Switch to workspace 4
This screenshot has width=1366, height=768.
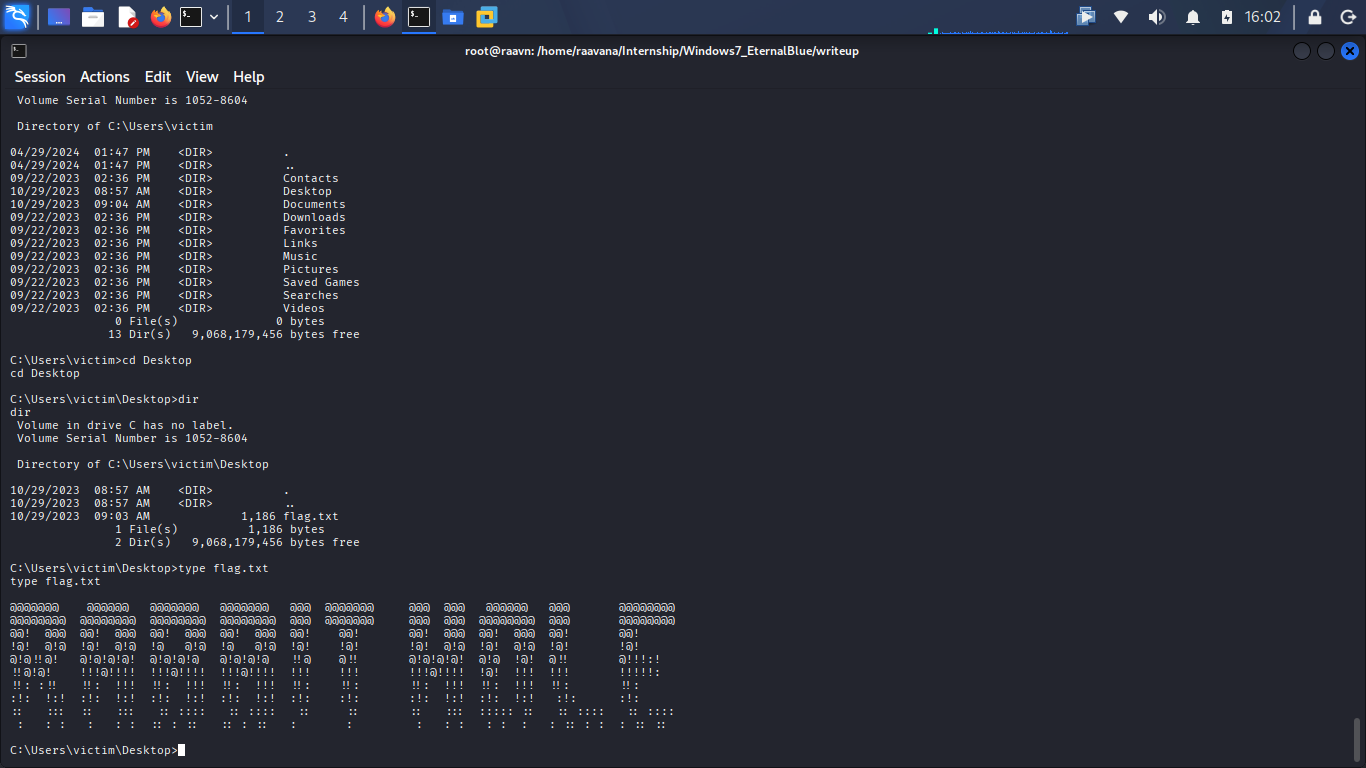[344, 17]
